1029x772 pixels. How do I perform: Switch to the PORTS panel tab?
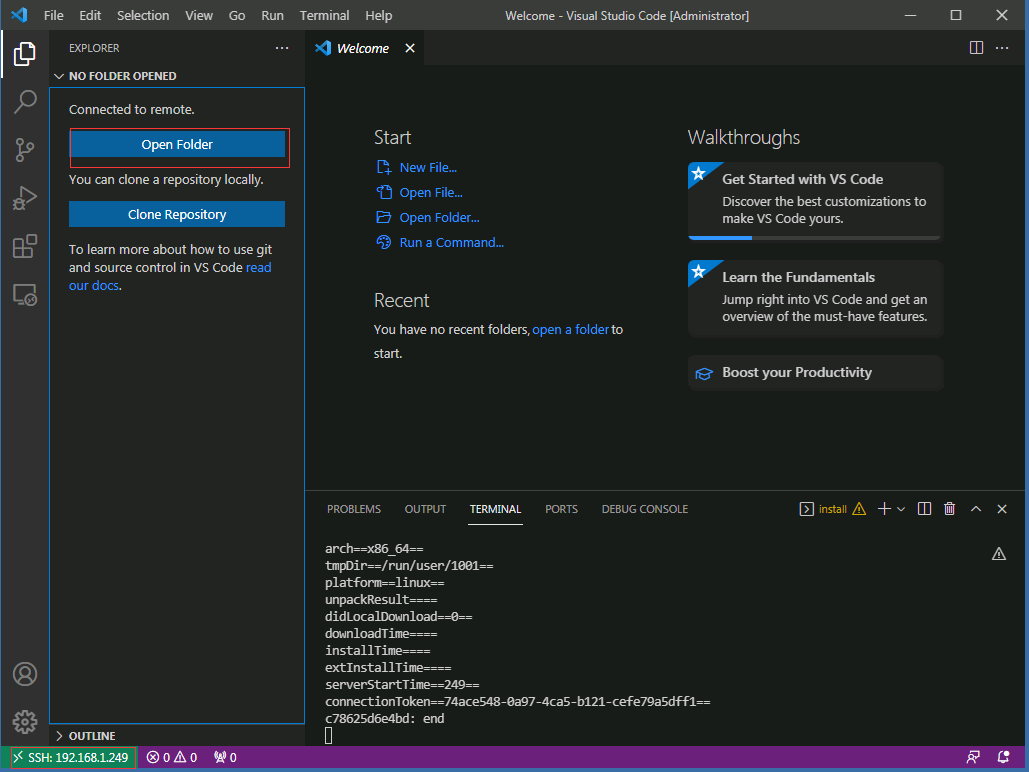click(x=561, y=509)
